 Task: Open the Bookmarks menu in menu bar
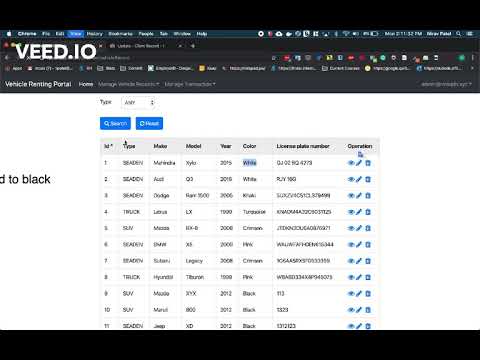(120, 34)
